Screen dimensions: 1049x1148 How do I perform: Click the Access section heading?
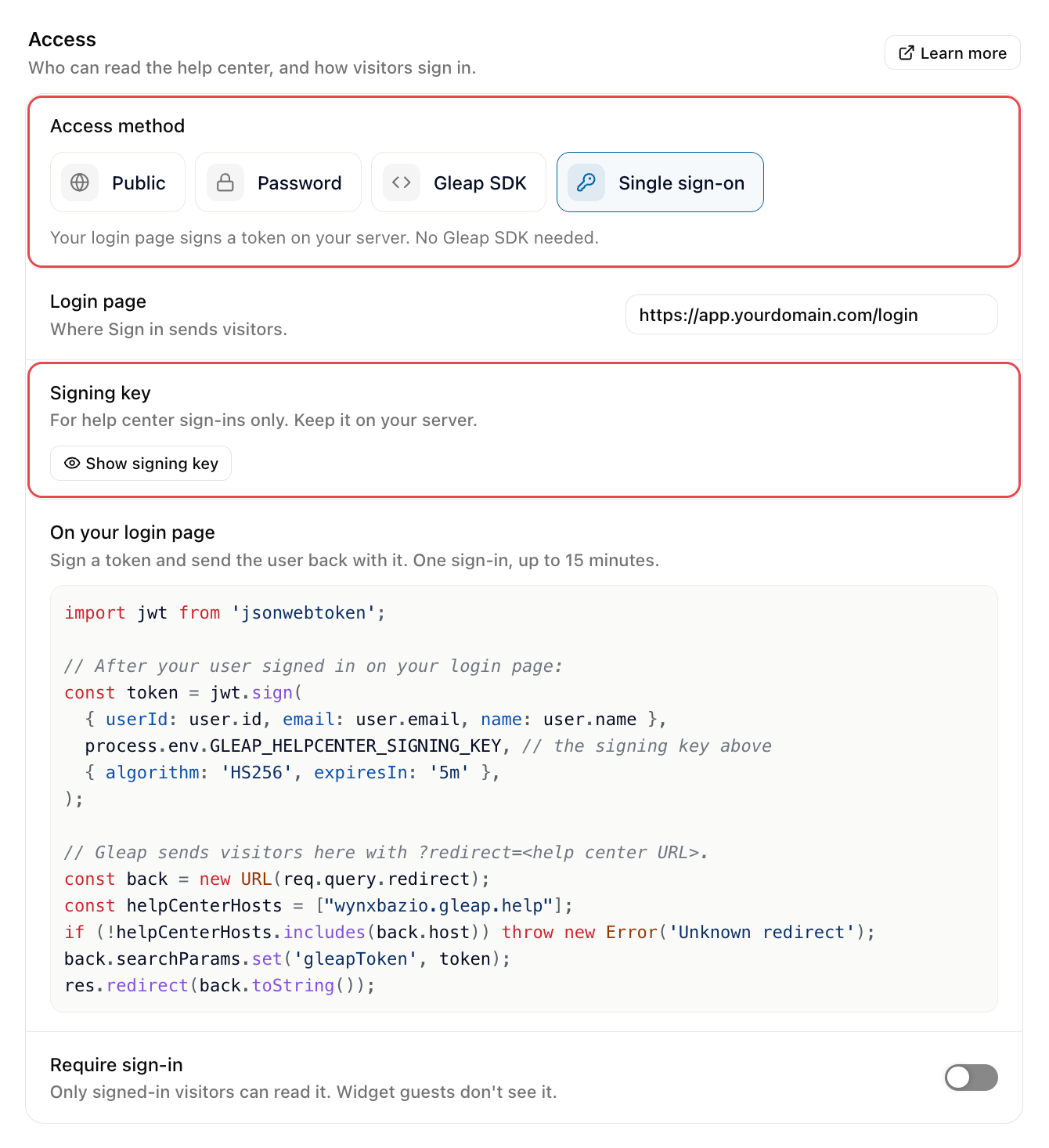click(x=62, y=40)
